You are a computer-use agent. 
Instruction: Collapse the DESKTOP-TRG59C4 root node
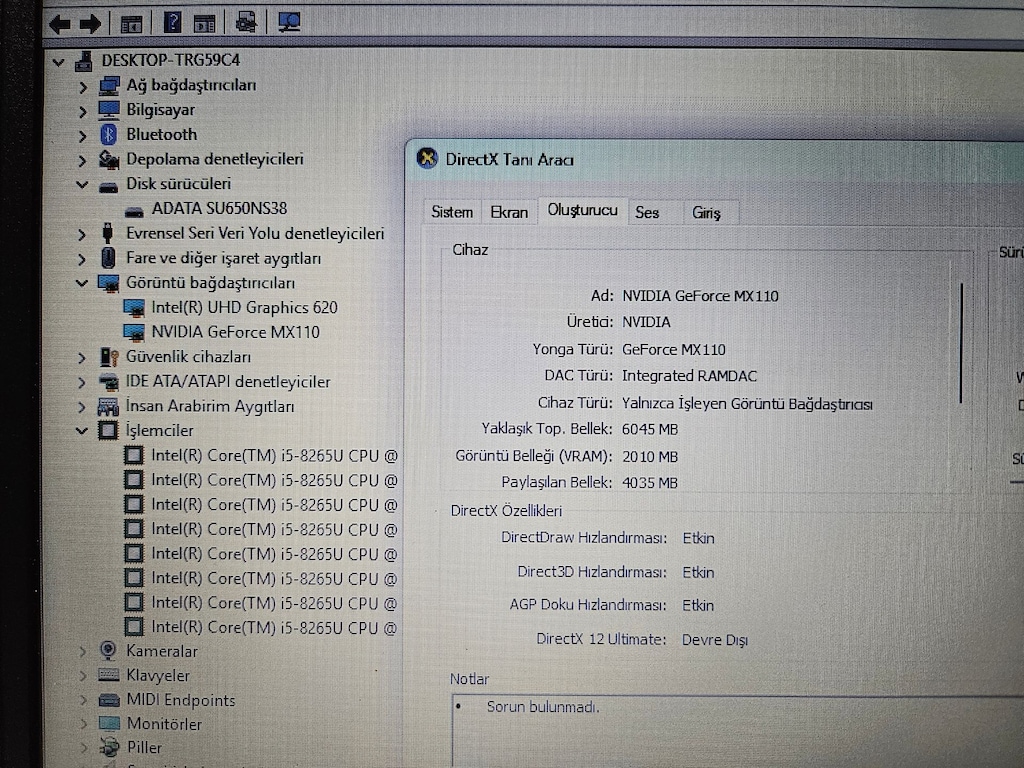58,63
